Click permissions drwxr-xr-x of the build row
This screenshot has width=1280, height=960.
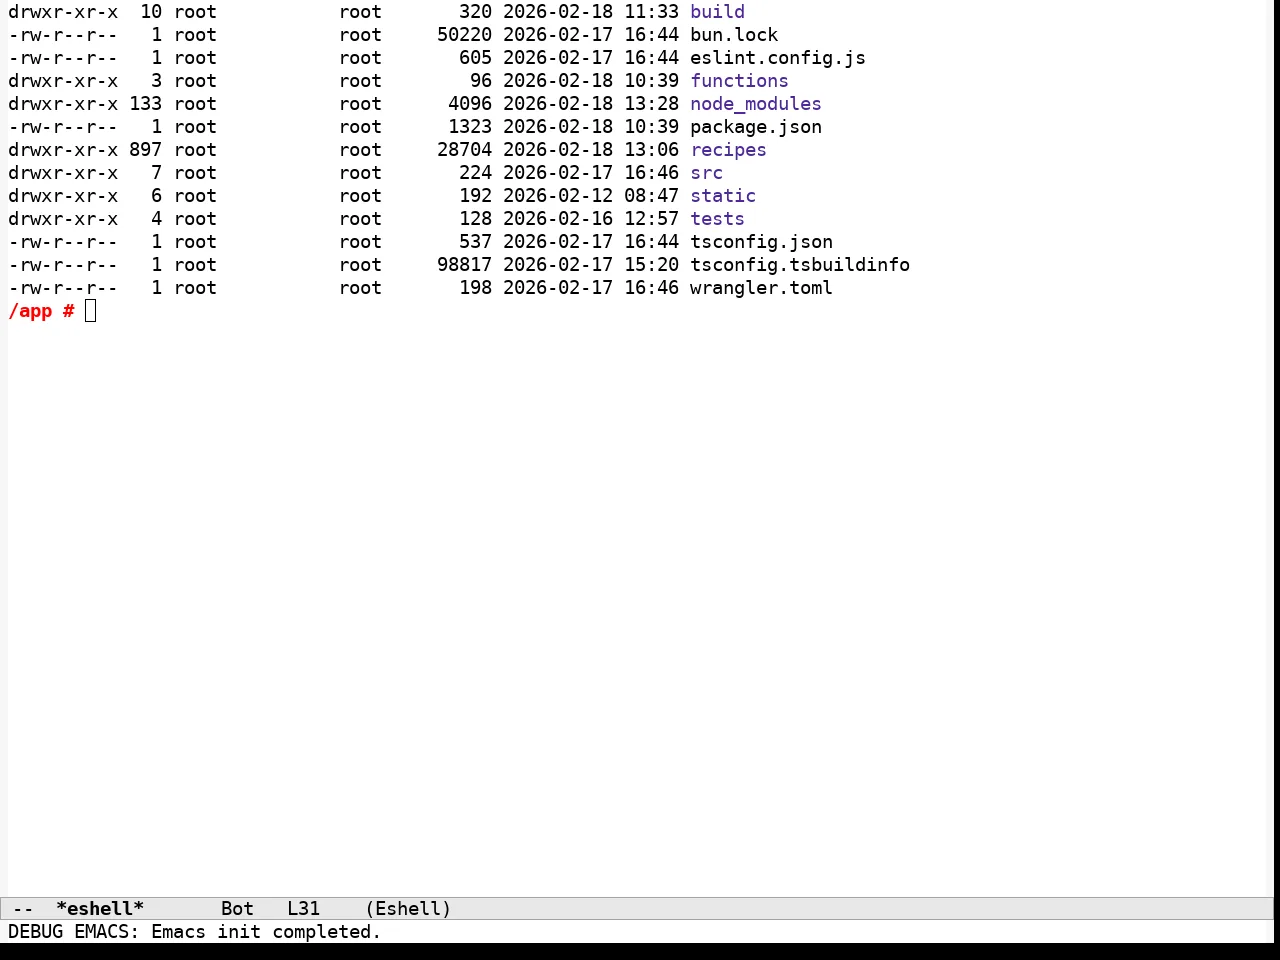(63, 12)
